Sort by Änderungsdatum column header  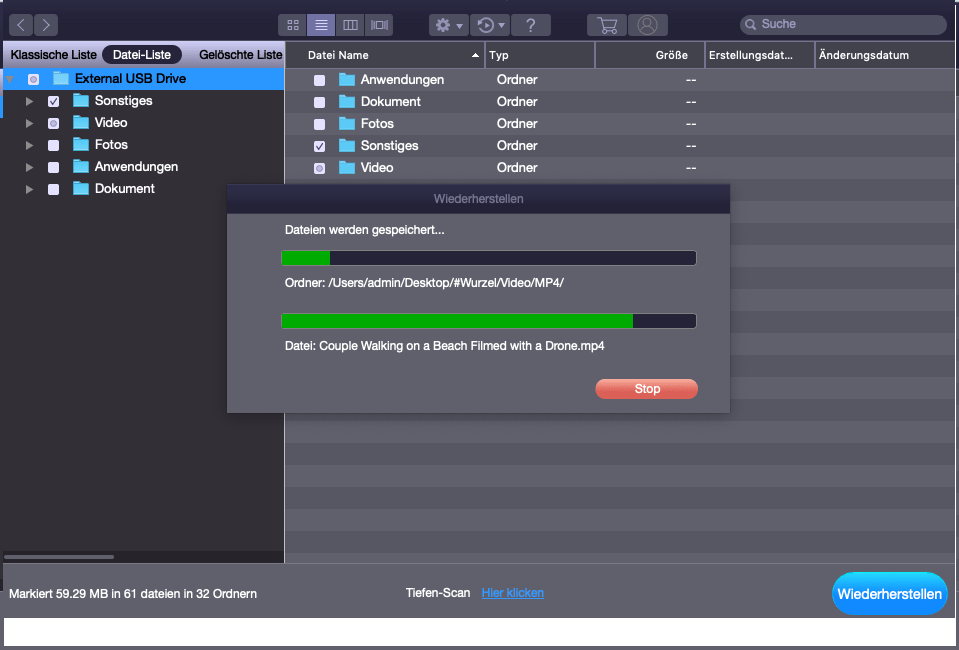point(887,55)
